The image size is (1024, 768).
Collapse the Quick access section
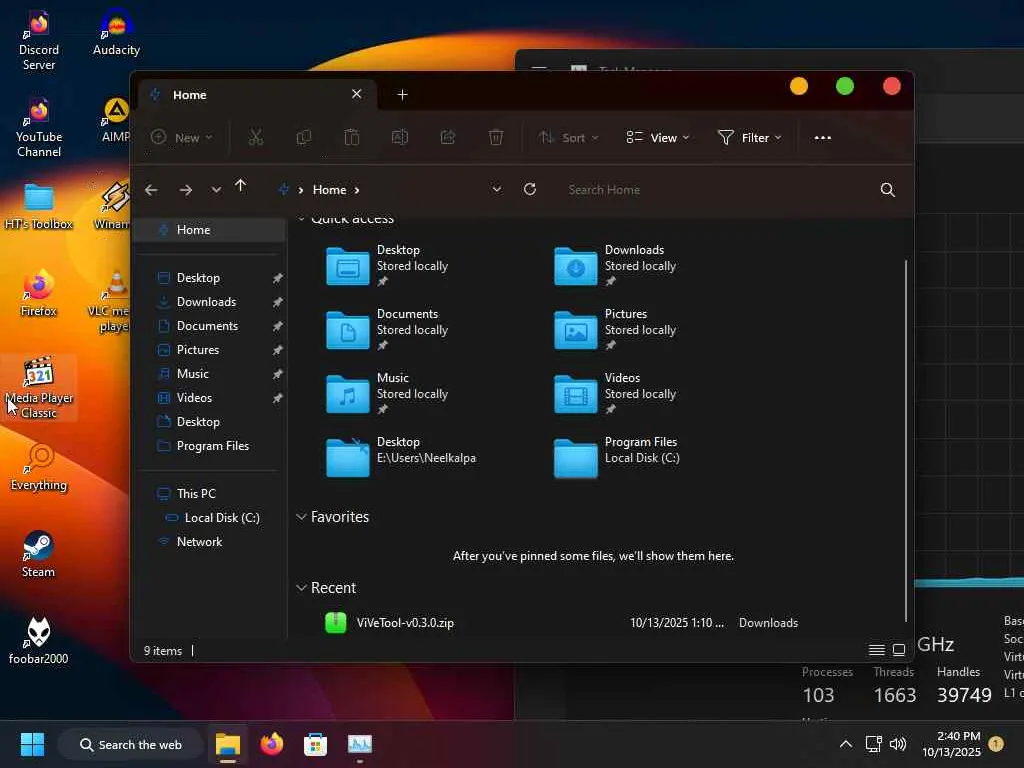(301, 219)
